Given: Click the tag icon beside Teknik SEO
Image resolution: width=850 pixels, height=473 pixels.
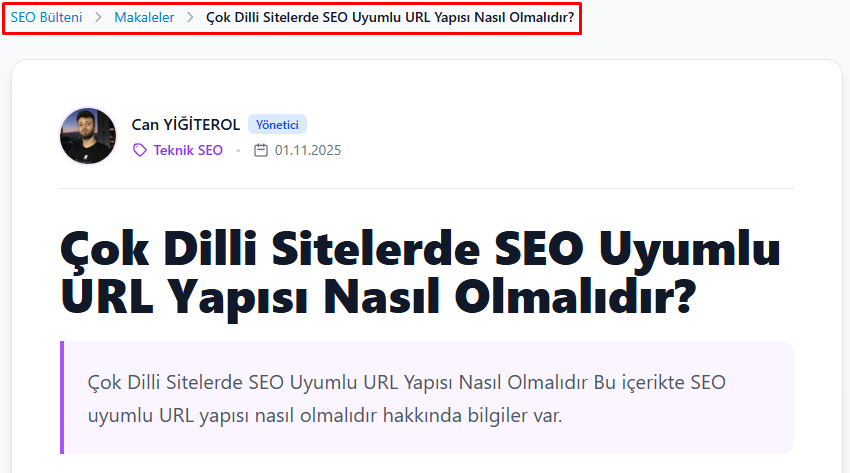Looking at the screenshot, I should point(140,150).
